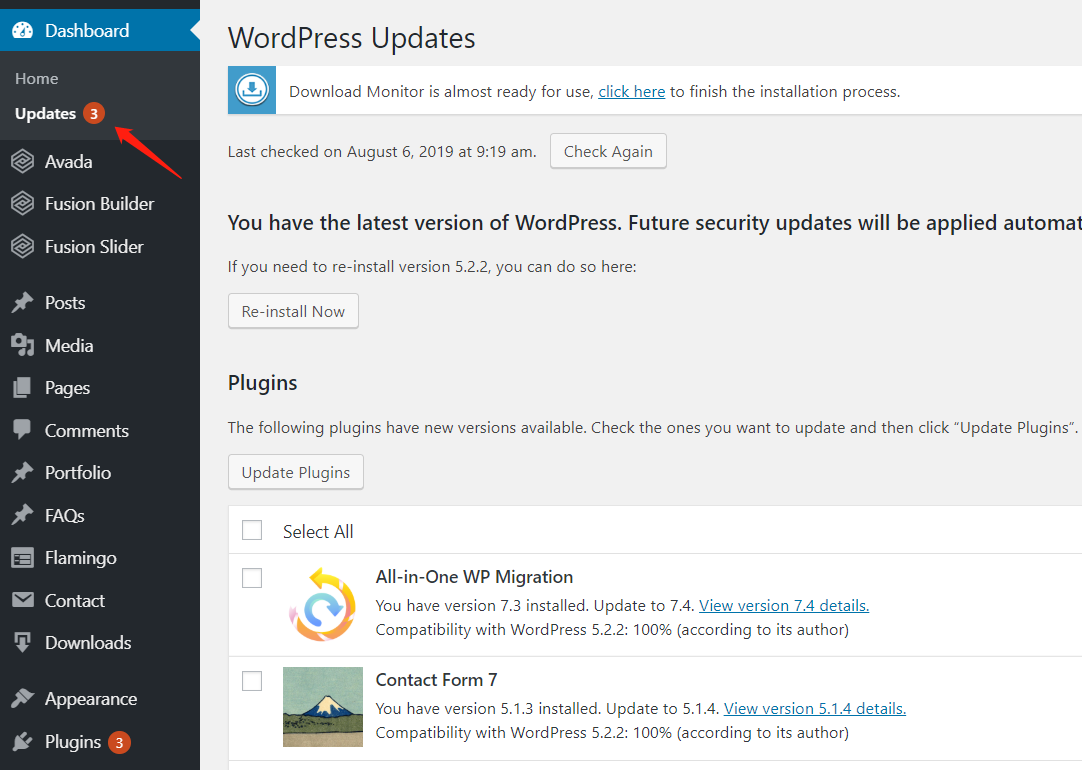The image size is (1082, 770).
Task: Enable the Contact Form 7 checkbox
Action: [252, 681]
